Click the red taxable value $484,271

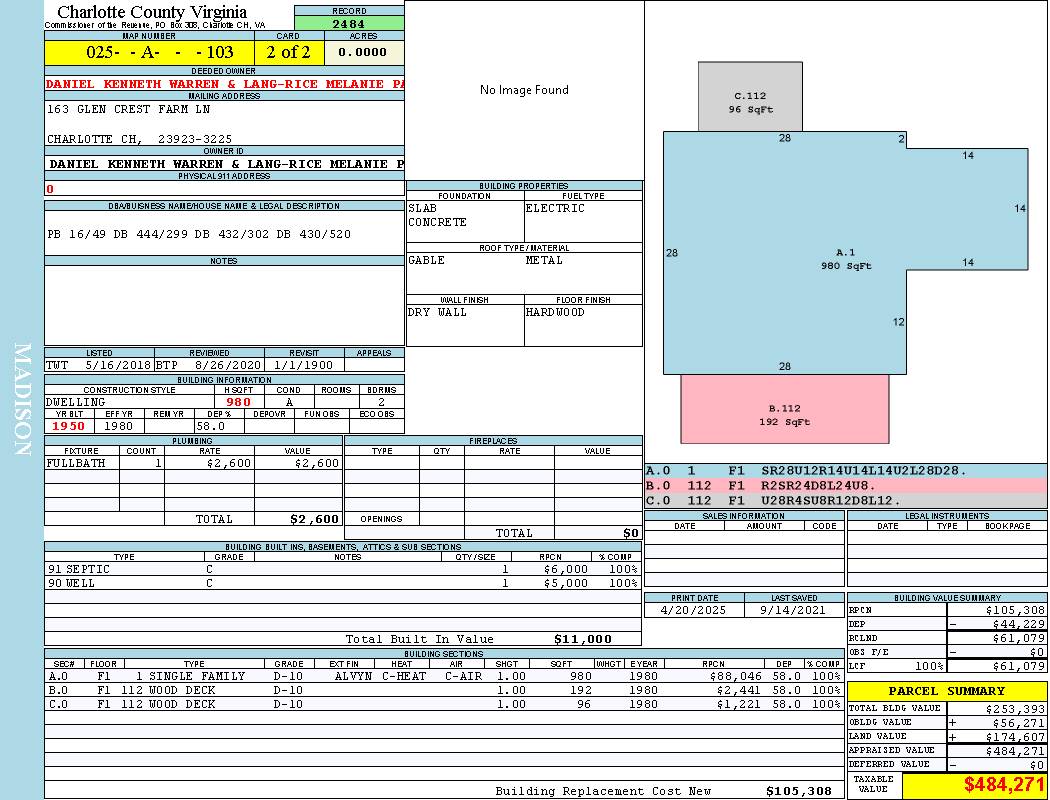coord(1004,785)
